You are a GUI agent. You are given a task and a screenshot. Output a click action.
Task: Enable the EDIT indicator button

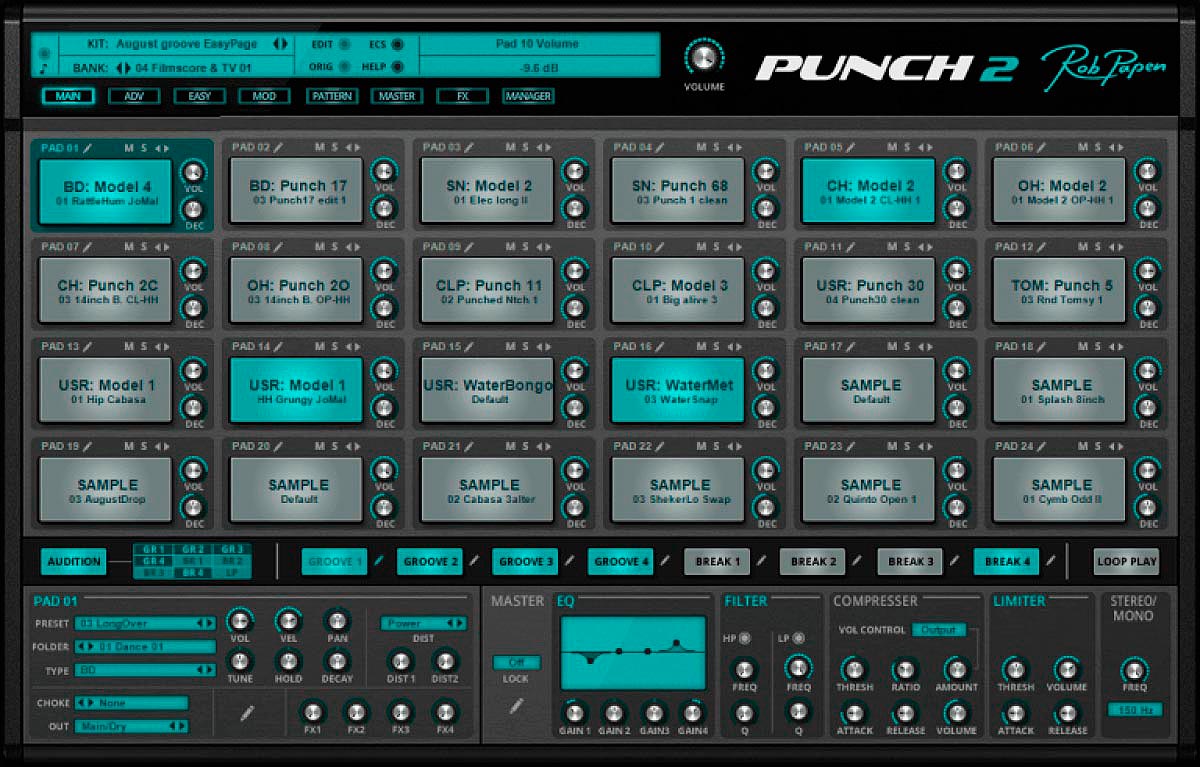344,45
